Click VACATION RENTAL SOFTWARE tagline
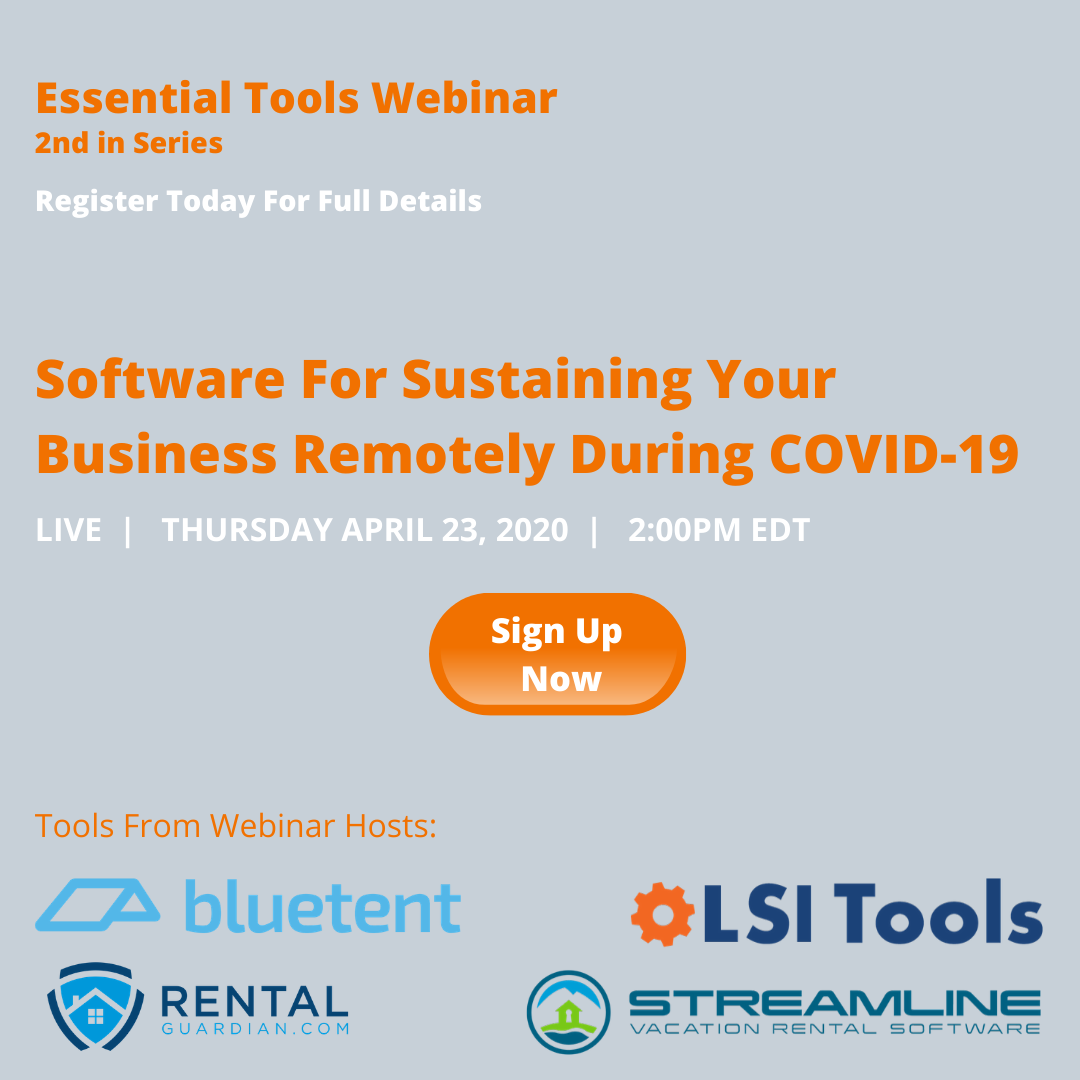This screenshot has width=1080, height=1080. click(x=835, y=1028)
